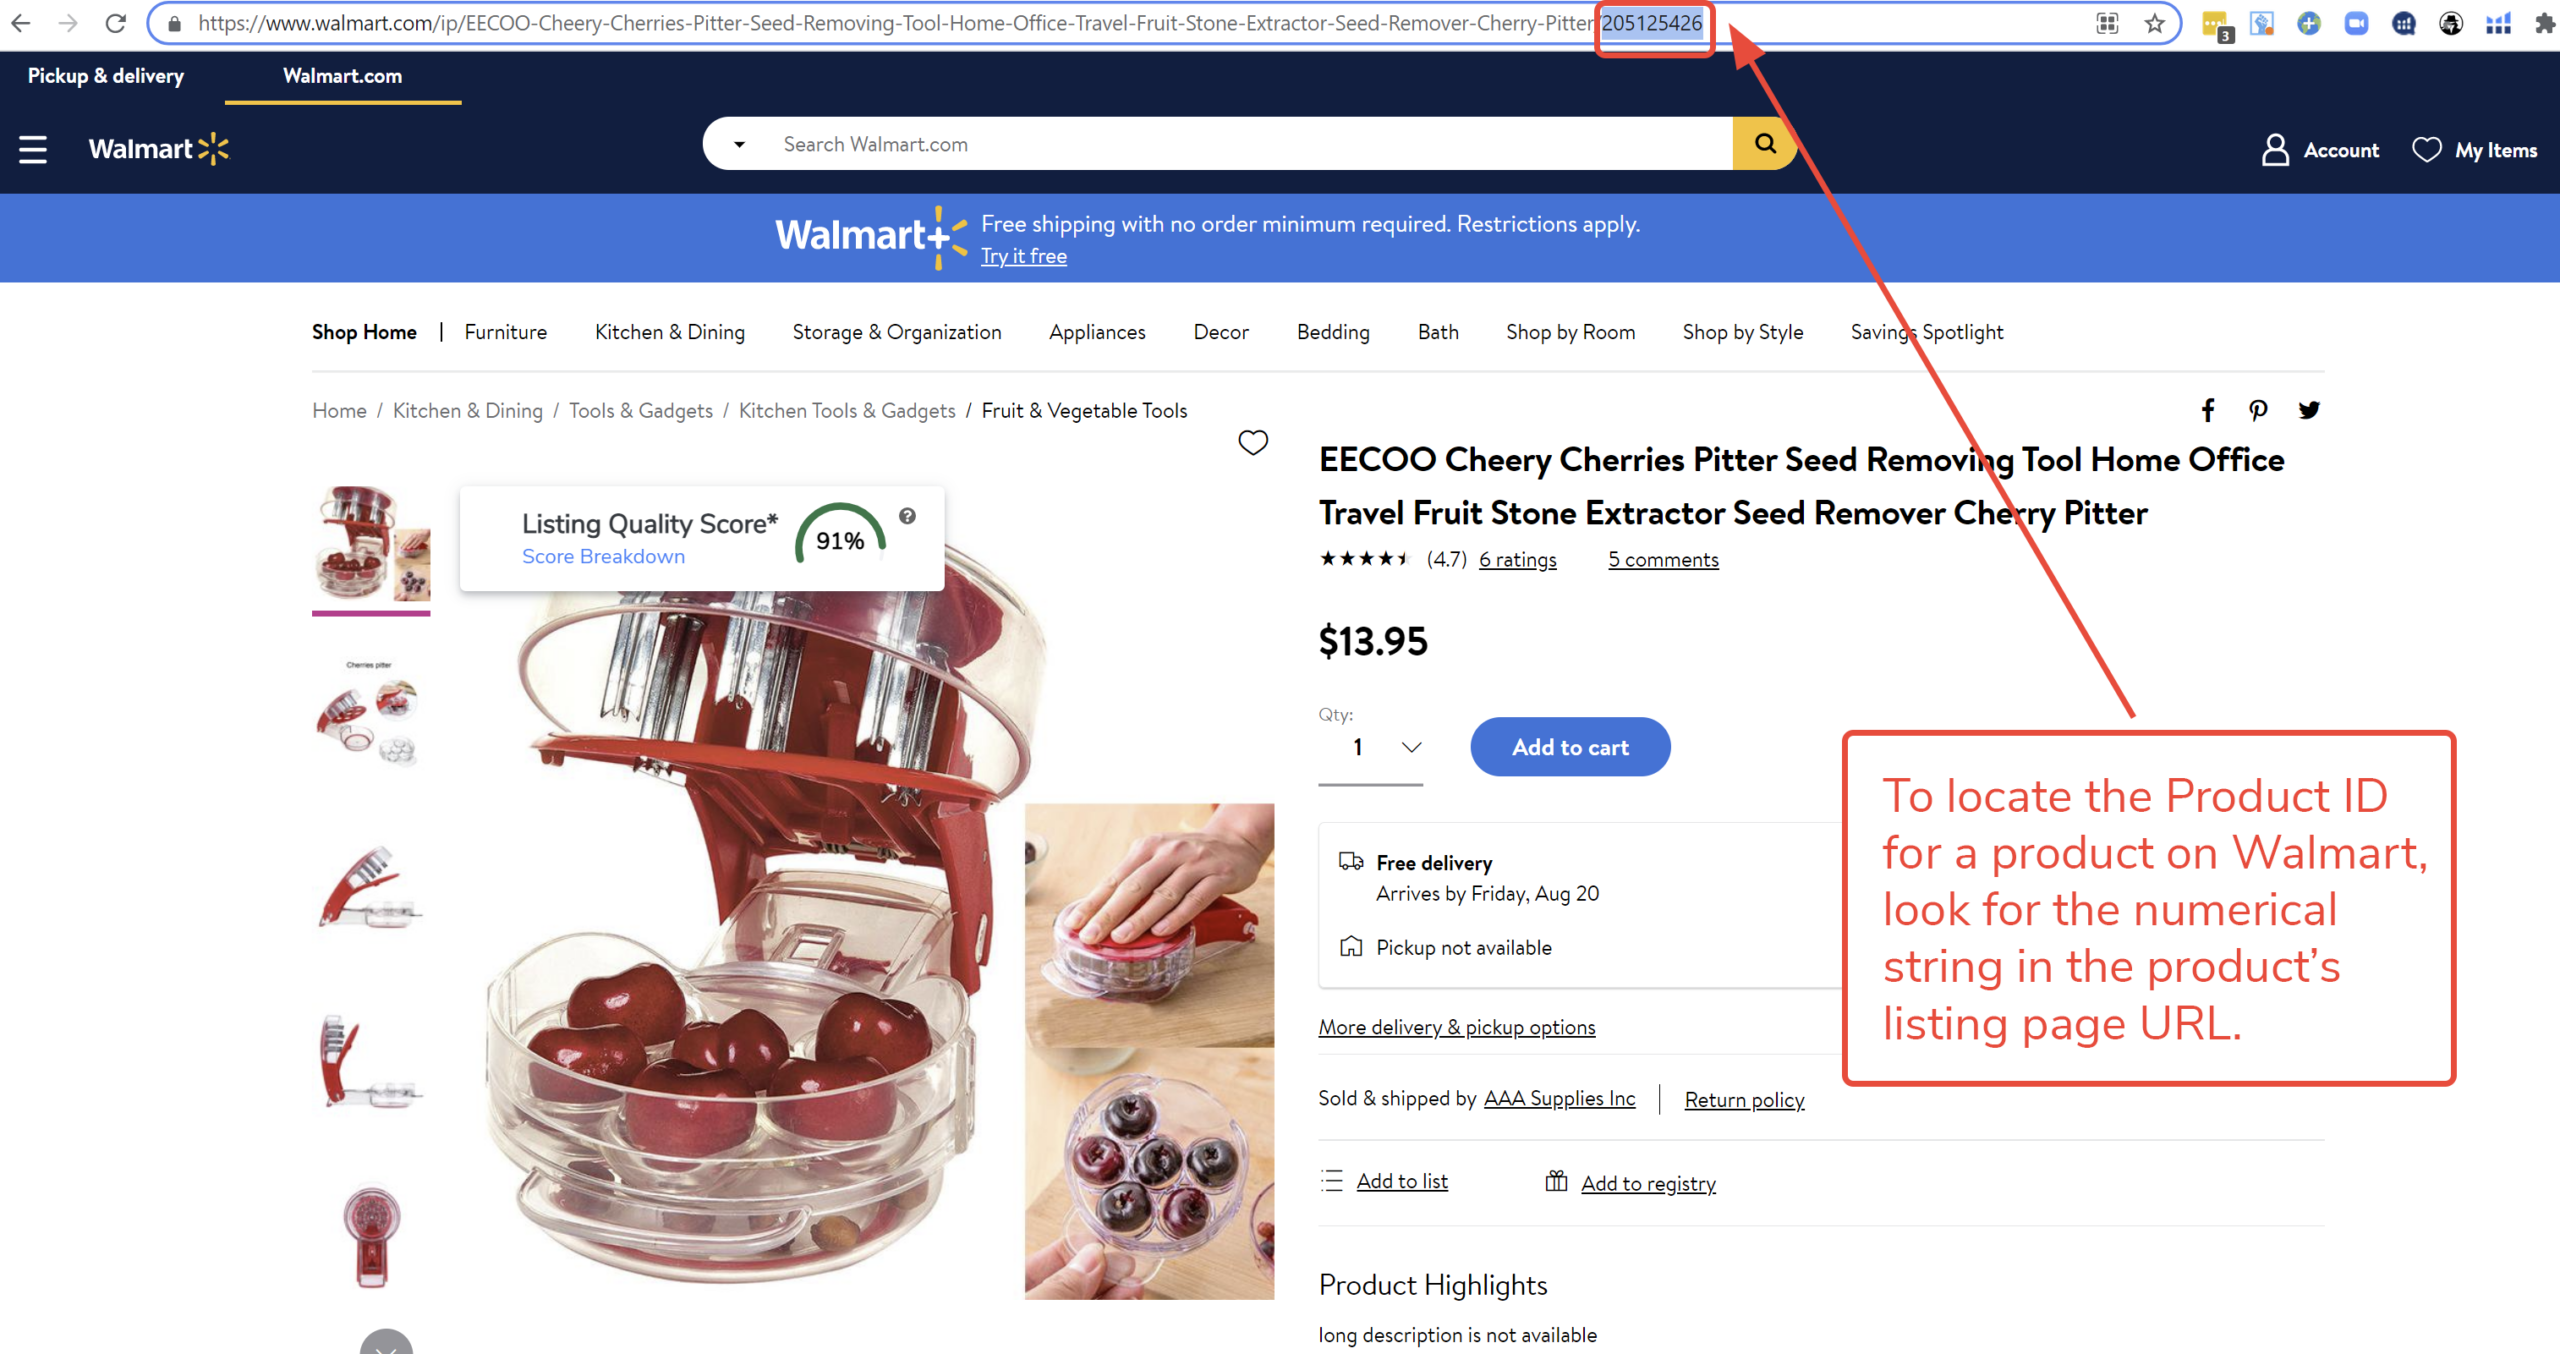Open search department dropdown arrow
Image resolution: width=2560 pixels, height=1354 pixels.
[739, 144]
